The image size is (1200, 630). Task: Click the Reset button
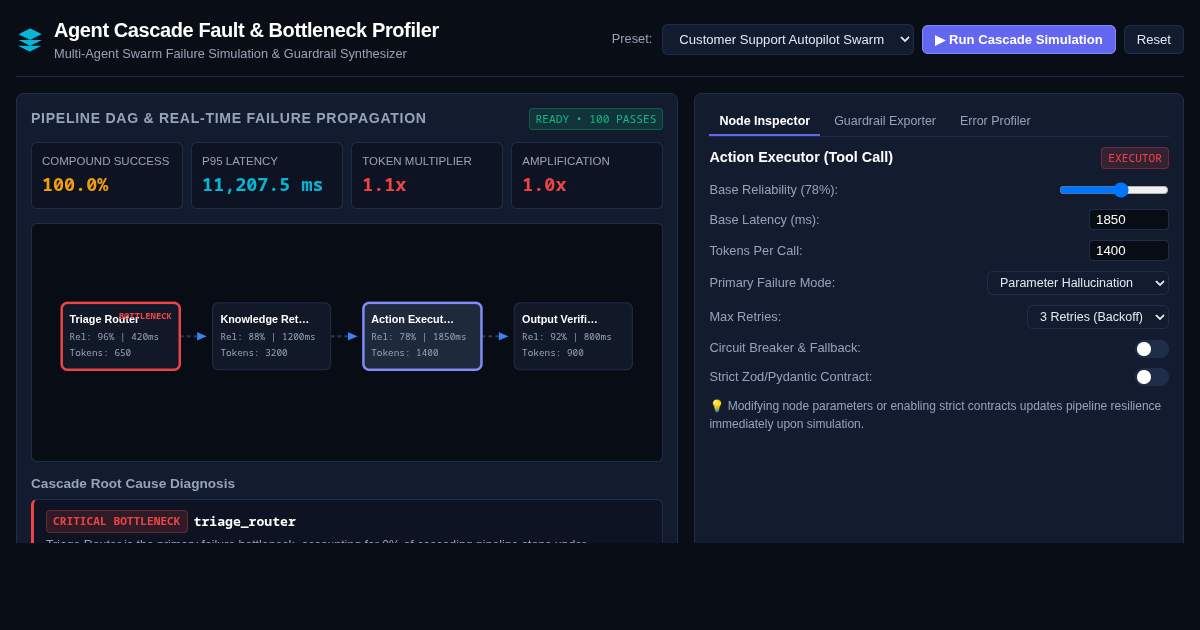pos(1154,40)
